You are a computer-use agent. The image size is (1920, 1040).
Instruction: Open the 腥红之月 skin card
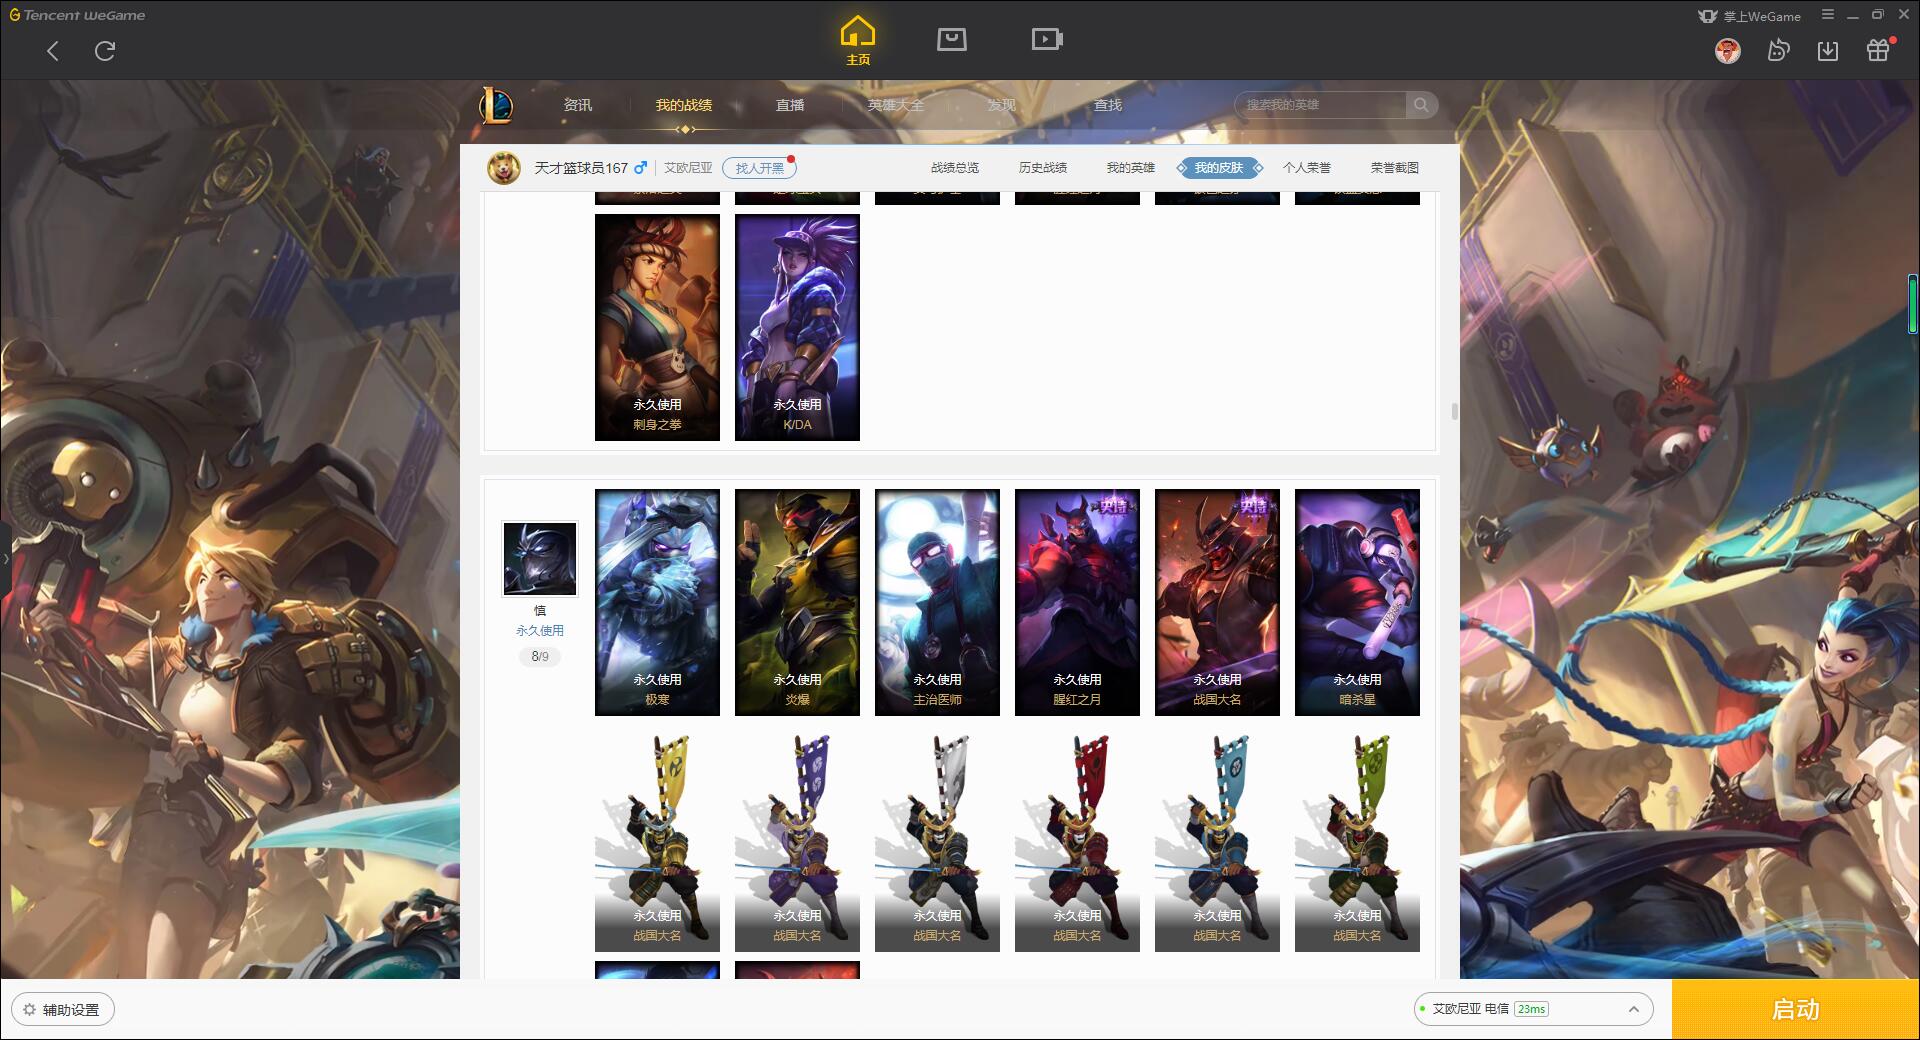(1077, 602)
